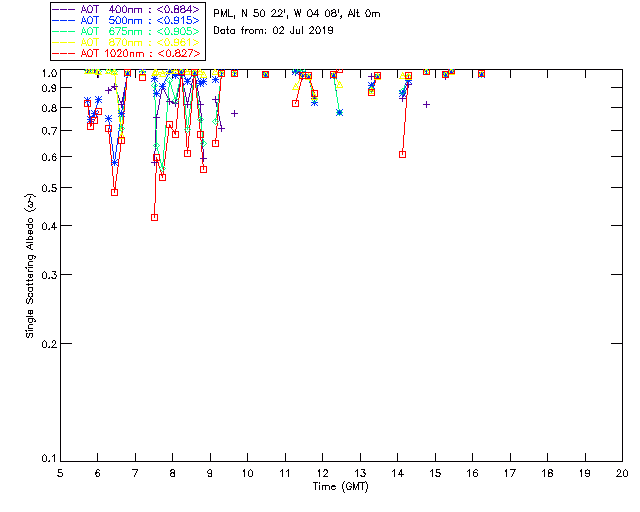Viewport: 640px width, 512px height.
Task: Click the isolated purple plus marker after 14.5 hours
Action: (426, 105)
